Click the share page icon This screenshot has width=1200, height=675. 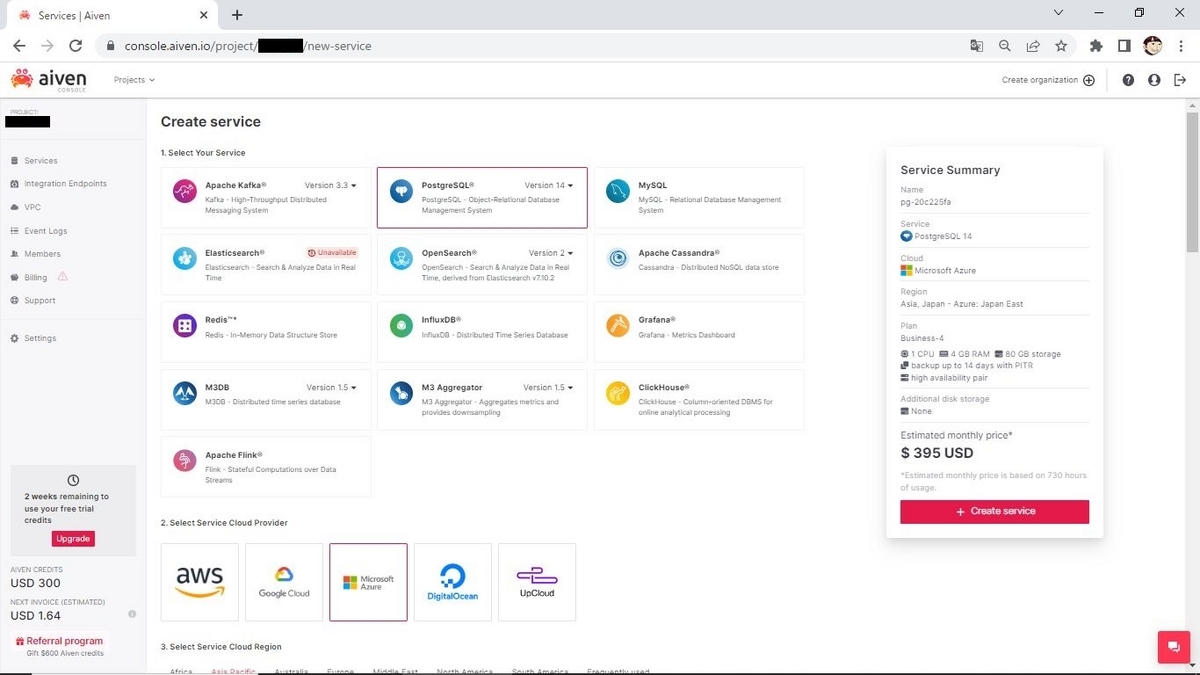tap(1033, 46)
